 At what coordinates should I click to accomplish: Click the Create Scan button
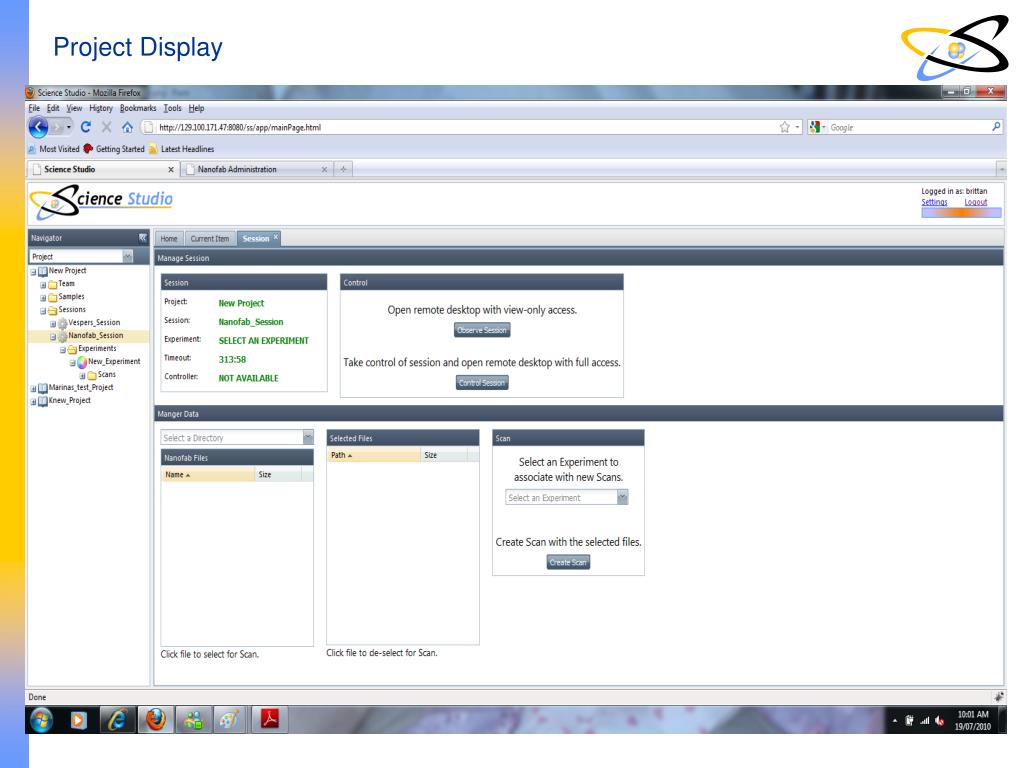[x=568, y=562]
